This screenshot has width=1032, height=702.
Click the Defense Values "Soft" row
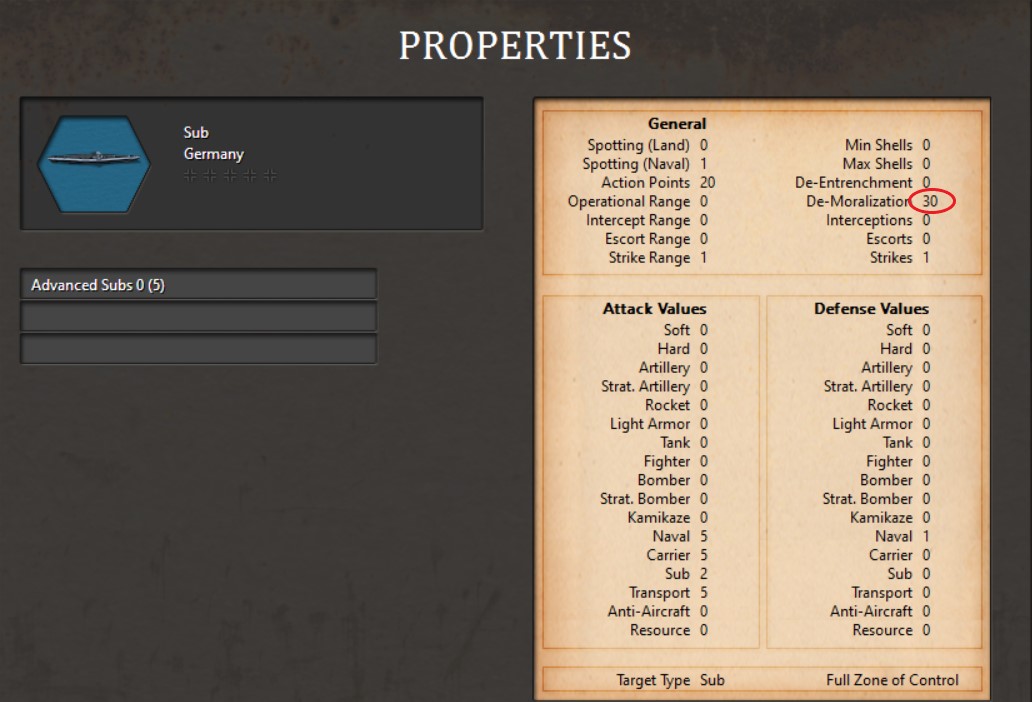[908, 330]
